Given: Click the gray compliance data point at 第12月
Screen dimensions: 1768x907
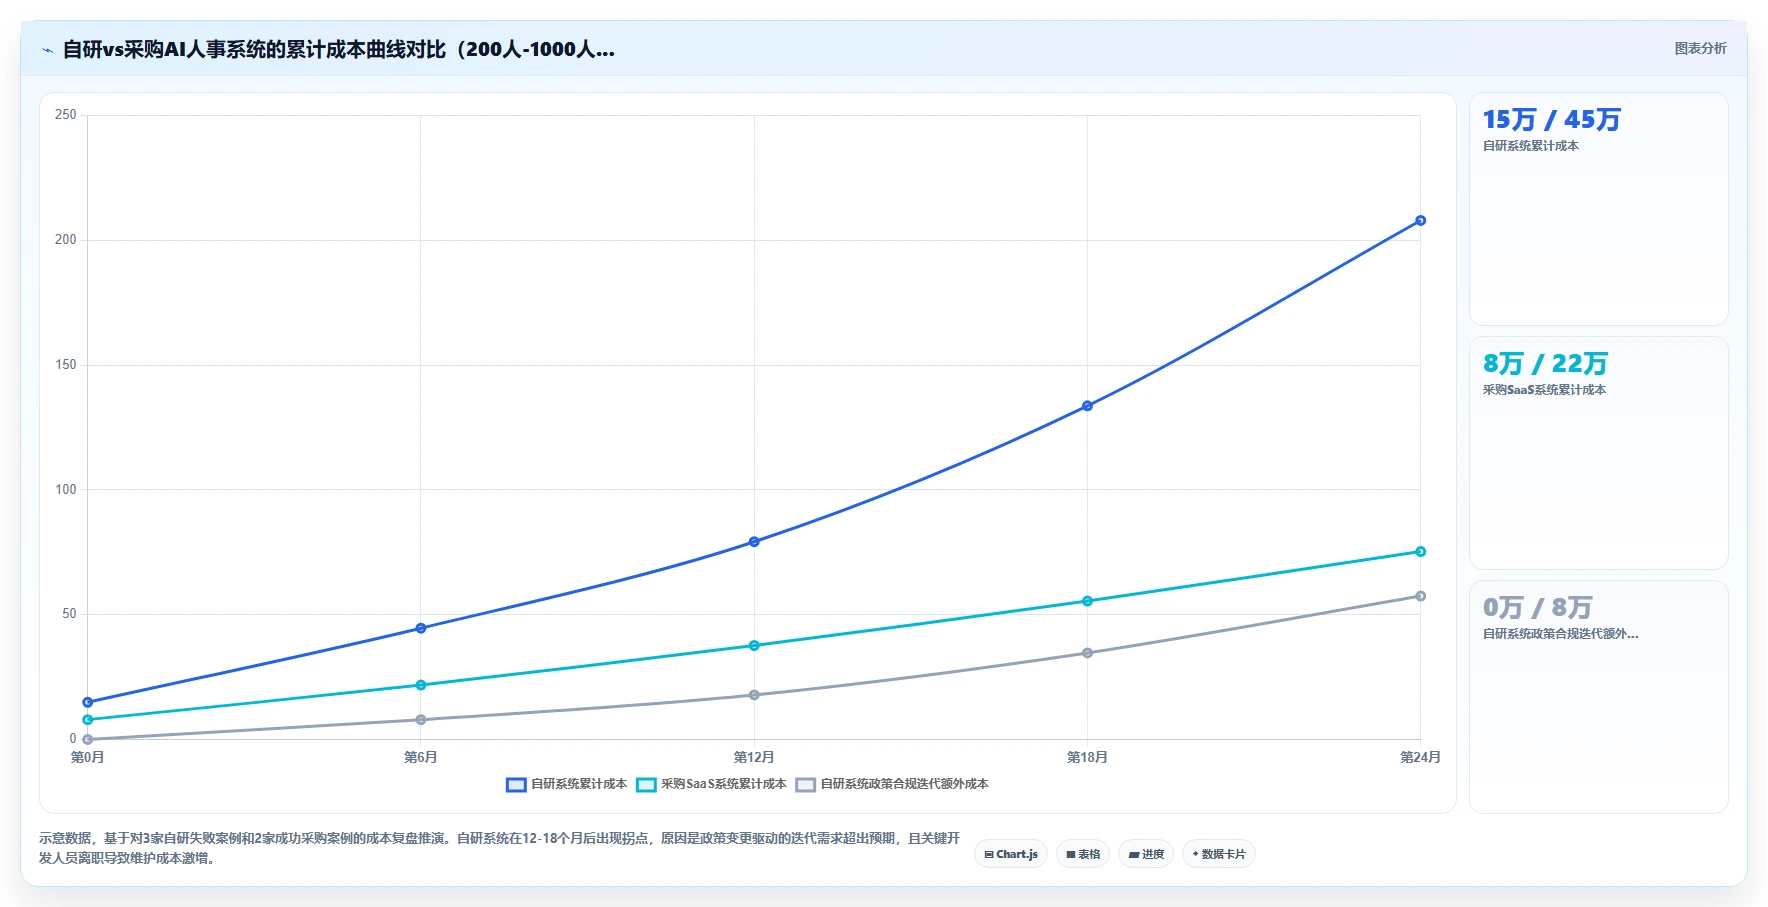Looking at the screenshot, I should (754, 695).
